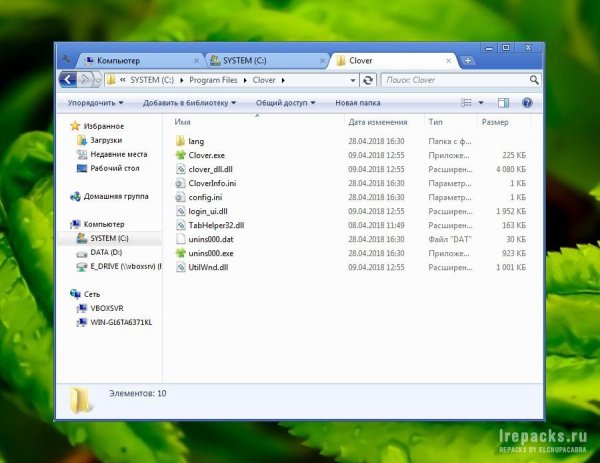This screenshot has height=463, width=600.
Task: Change view with the view icon
Action: [x=466, y=103]
